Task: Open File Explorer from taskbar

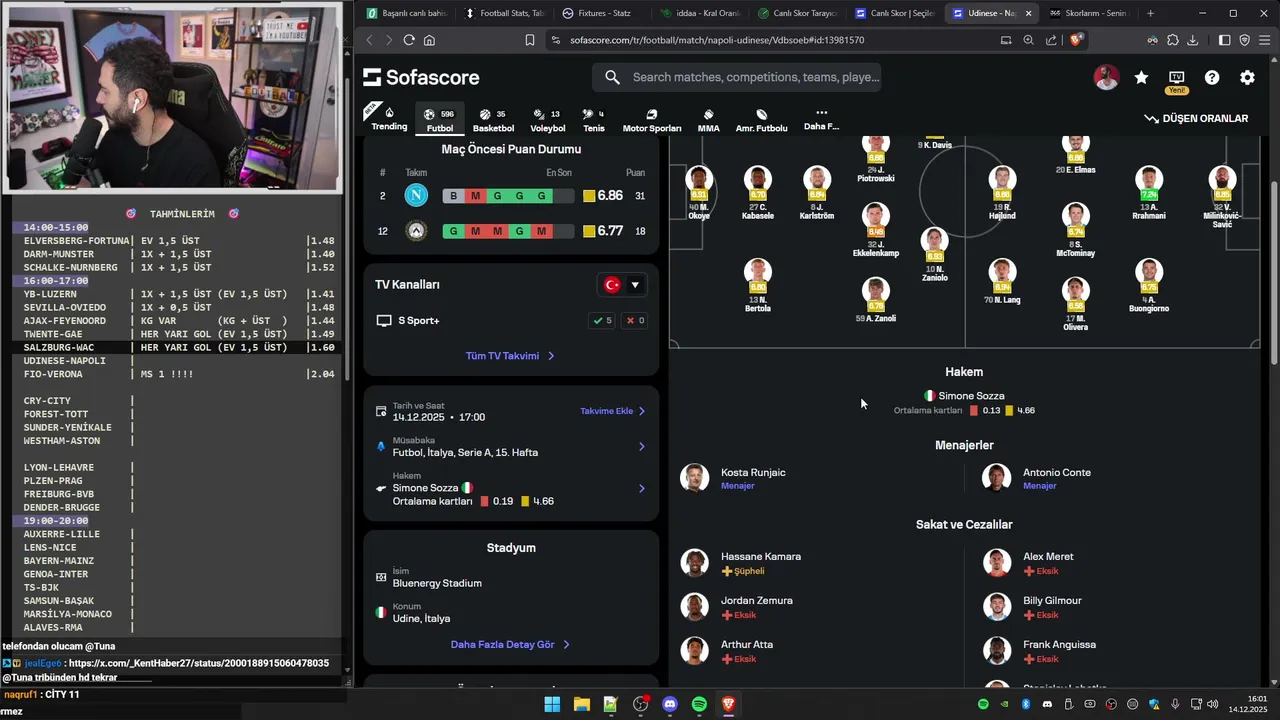Action: tap(581, 704)
